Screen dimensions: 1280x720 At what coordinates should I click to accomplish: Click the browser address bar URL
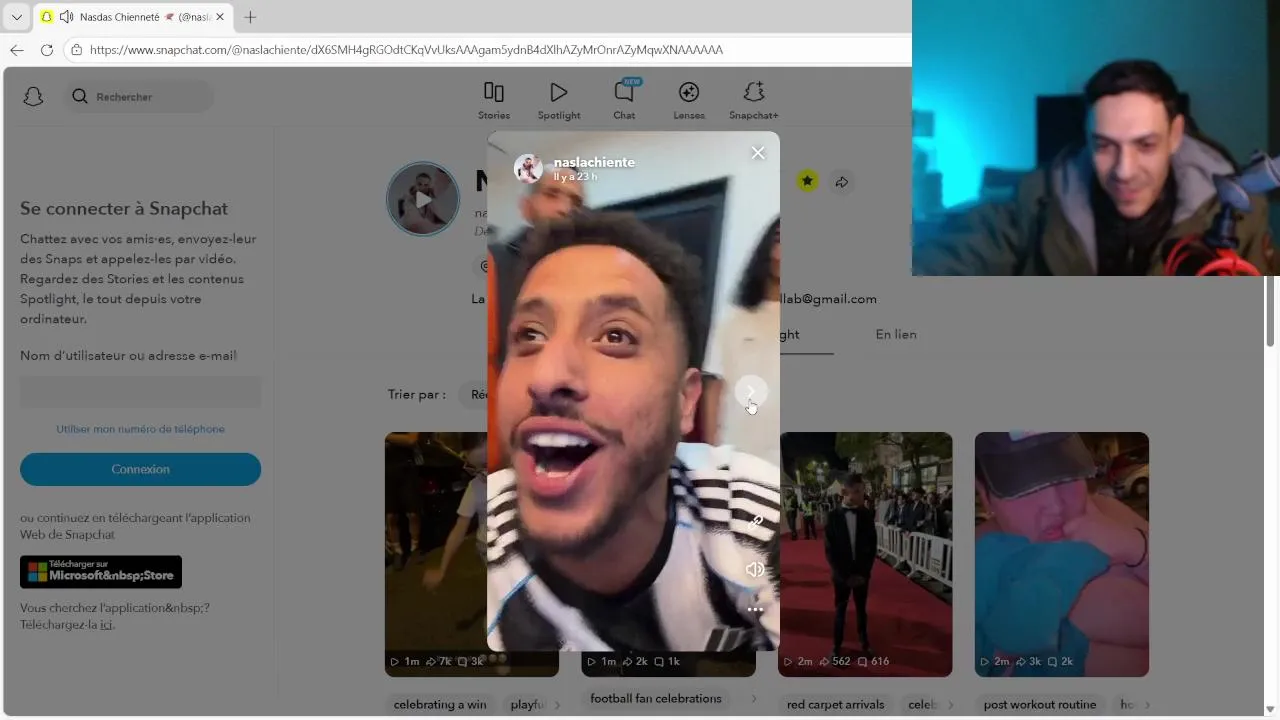click(x=406, y=50)
